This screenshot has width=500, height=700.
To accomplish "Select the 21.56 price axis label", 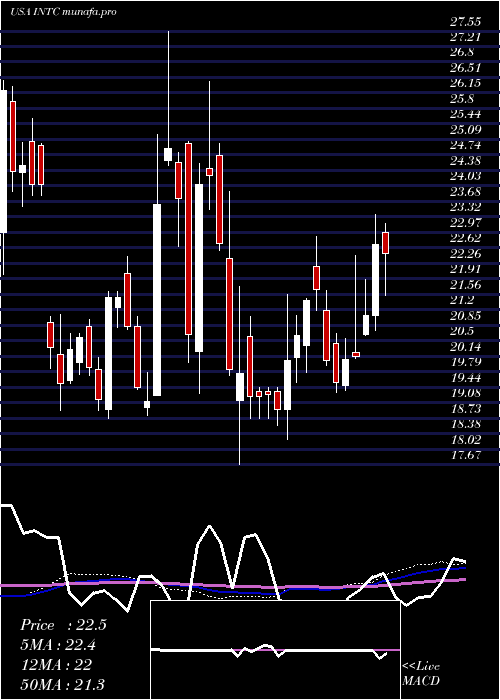I will [x=465, y=285].
